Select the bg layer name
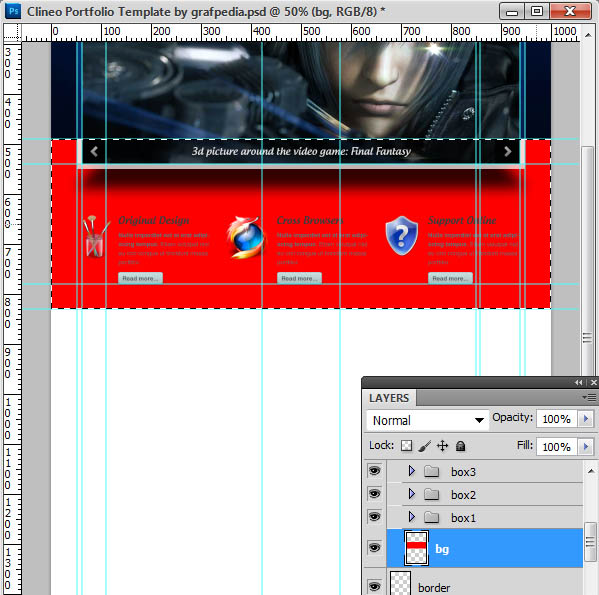Screen dimensions: 599x595 (442, 549)
